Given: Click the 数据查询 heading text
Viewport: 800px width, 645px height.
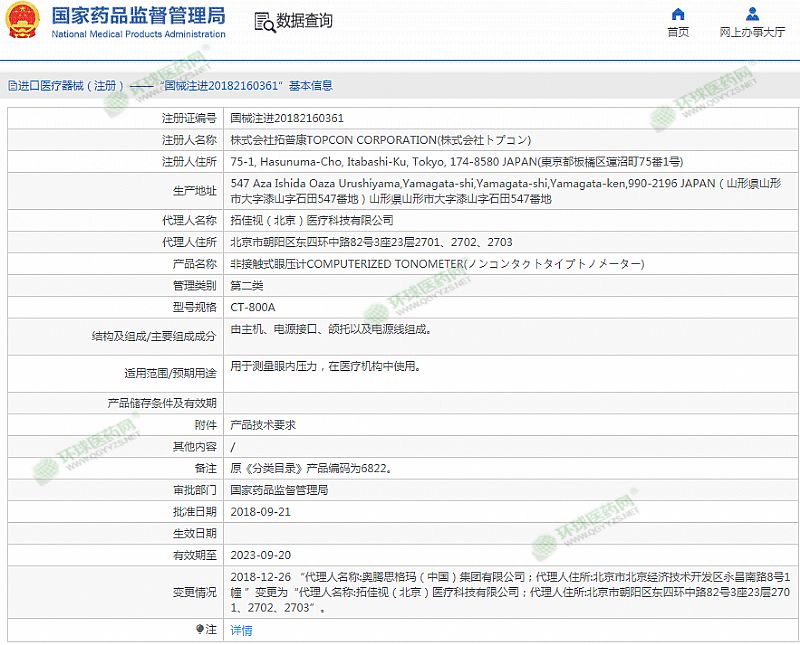Looking at the screenshot, I should click(x=305, y=21).
